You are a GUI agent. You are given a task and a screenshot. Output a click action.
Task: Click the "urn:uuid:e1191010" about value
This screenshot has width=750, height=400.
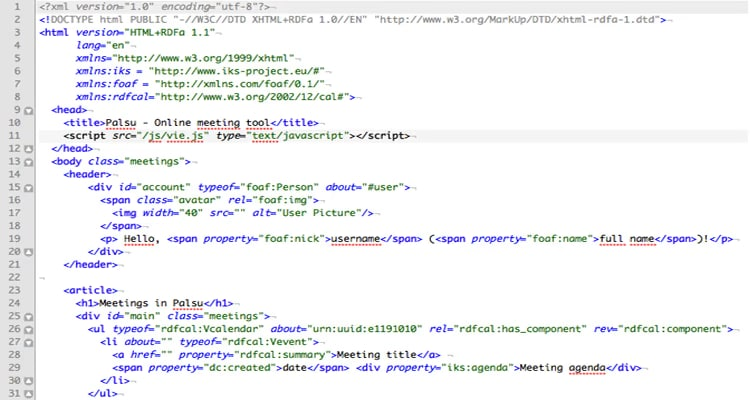[x=364, y=329]
